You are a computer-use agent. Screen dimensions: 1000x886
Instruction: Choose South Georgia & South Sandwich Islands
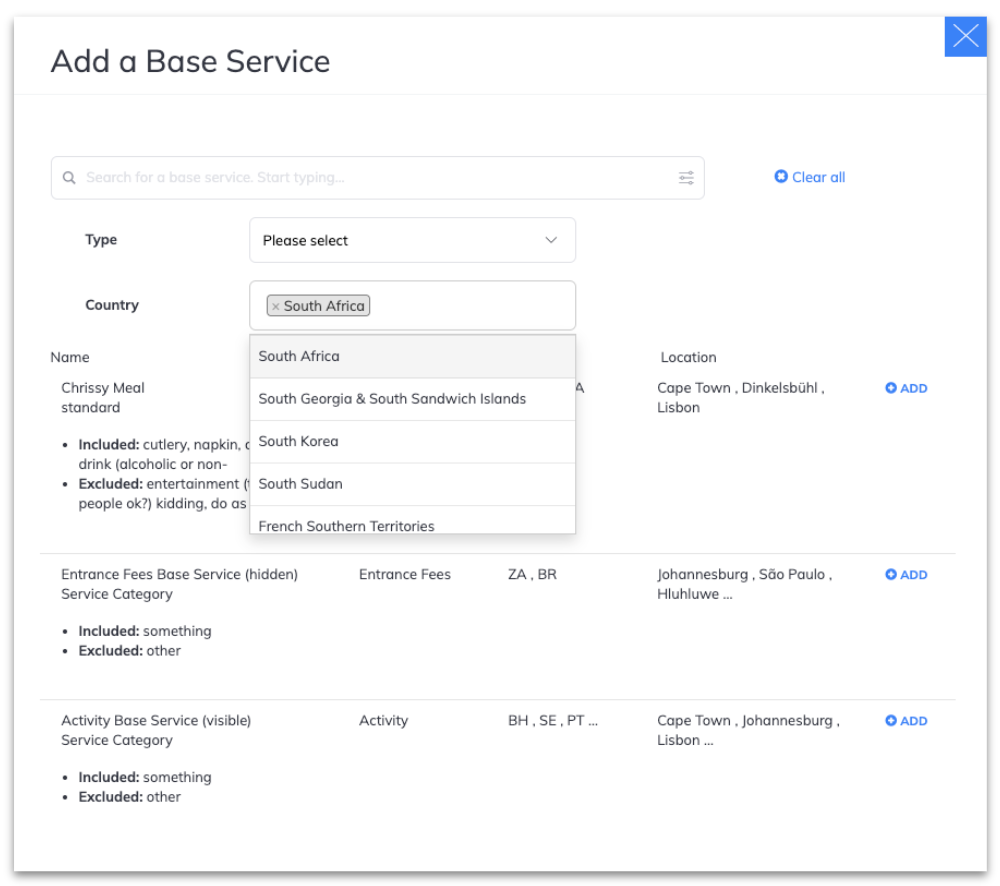pos(412,399)
